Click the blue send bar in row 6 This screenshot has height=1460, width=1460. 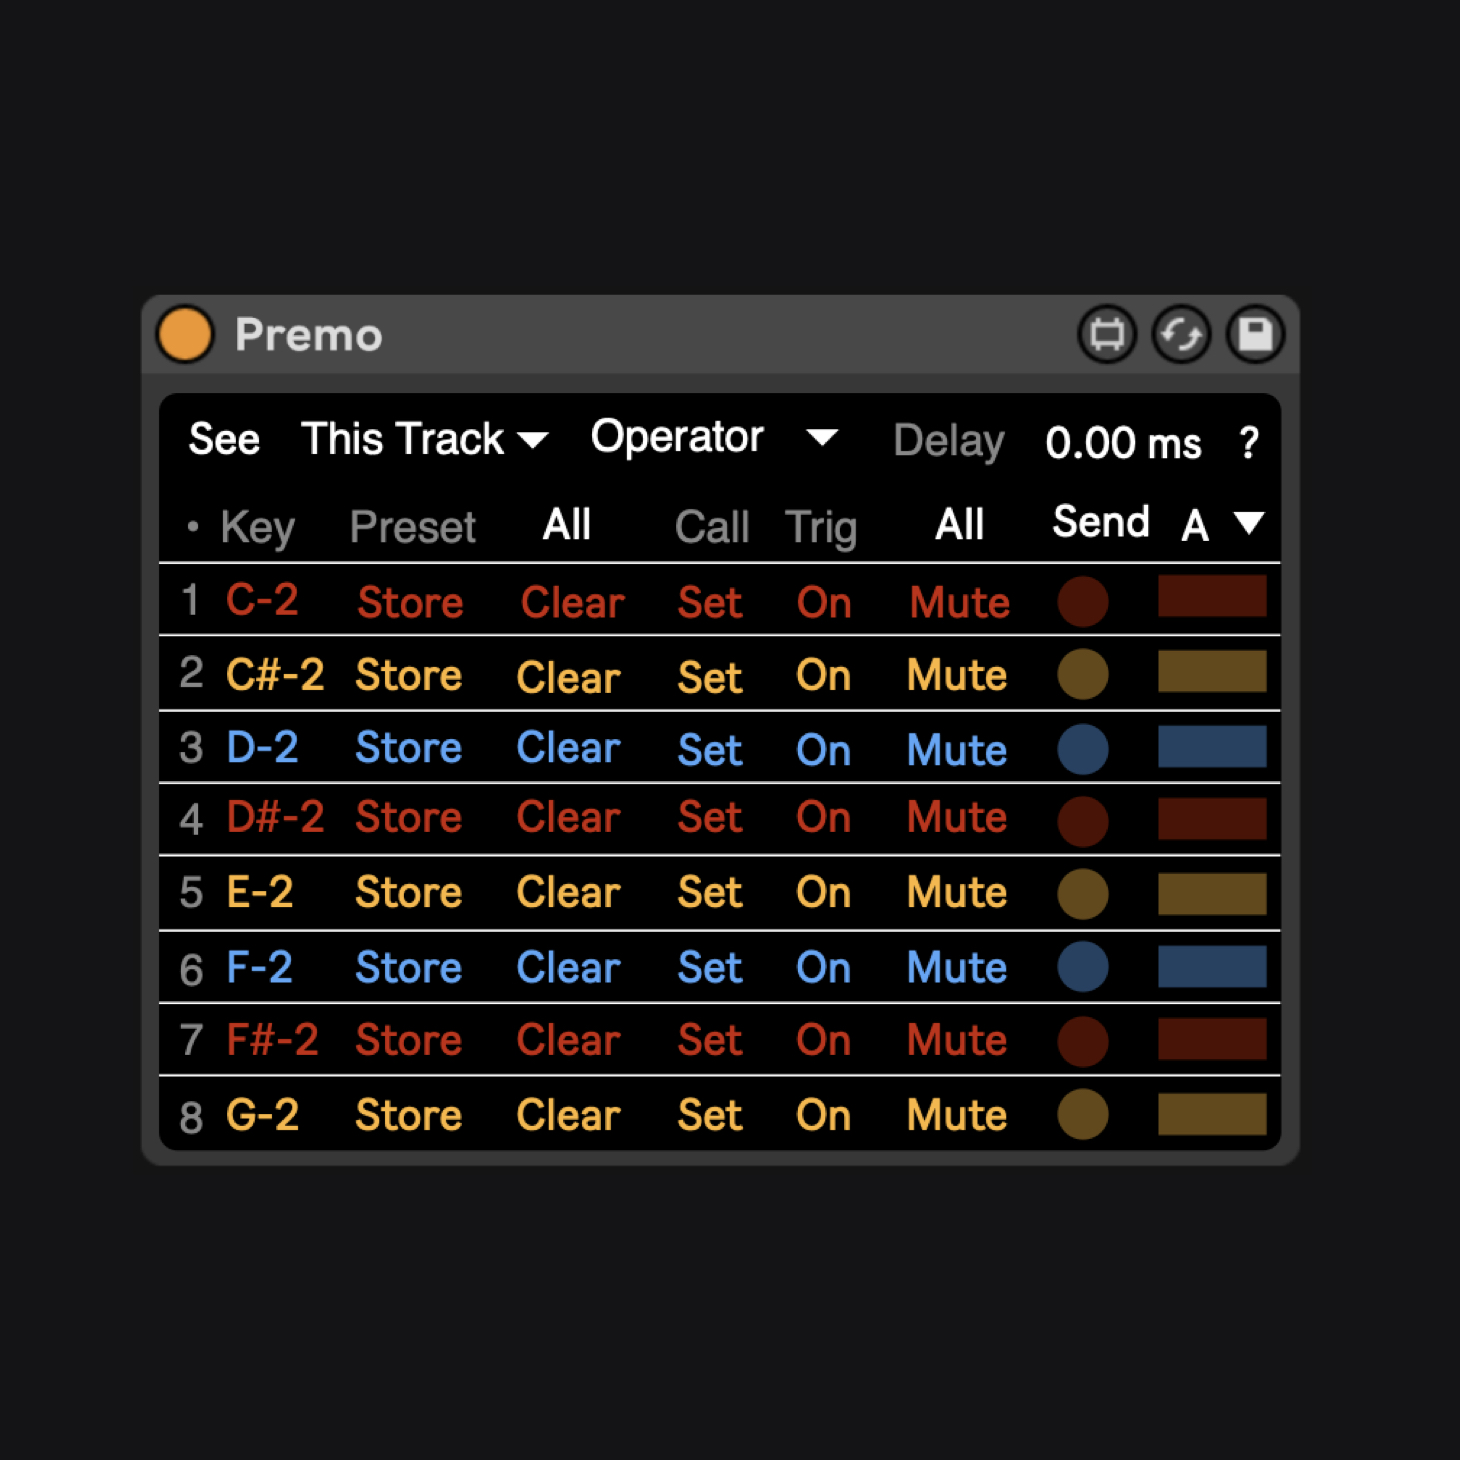click(x=1212, y=967)
